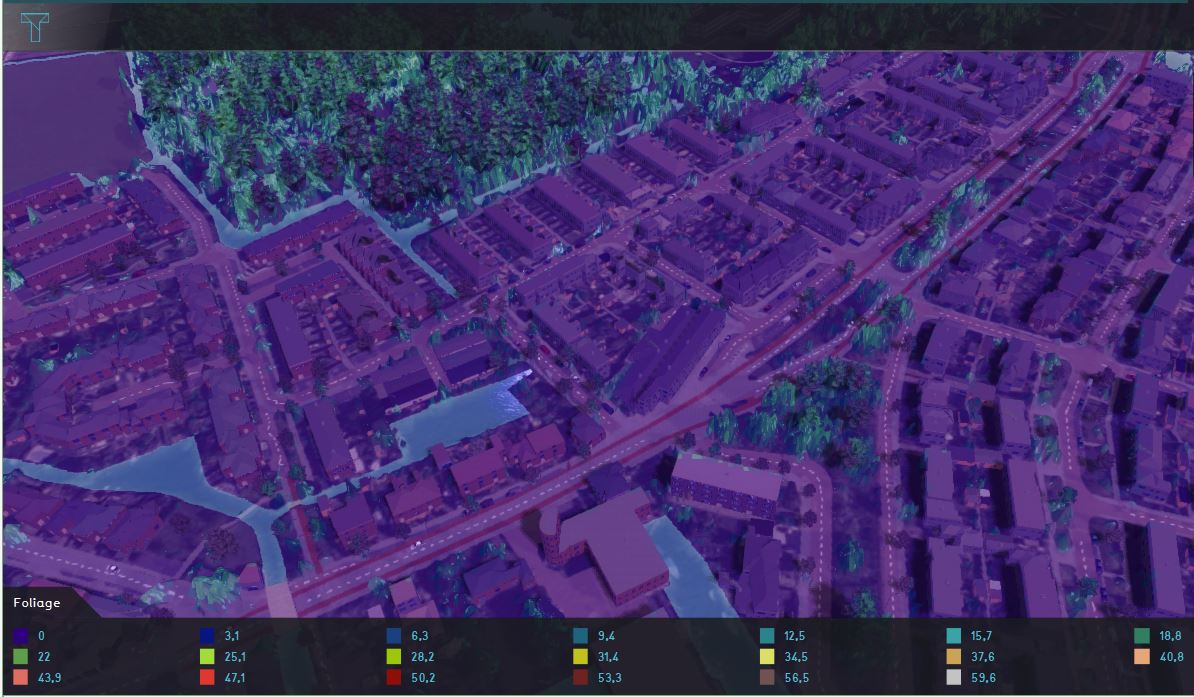The image size is (1194, 697).
Task: Select the peach 40,8 legend swatch
Action: pyautogui.click(x=1141, y=657)
